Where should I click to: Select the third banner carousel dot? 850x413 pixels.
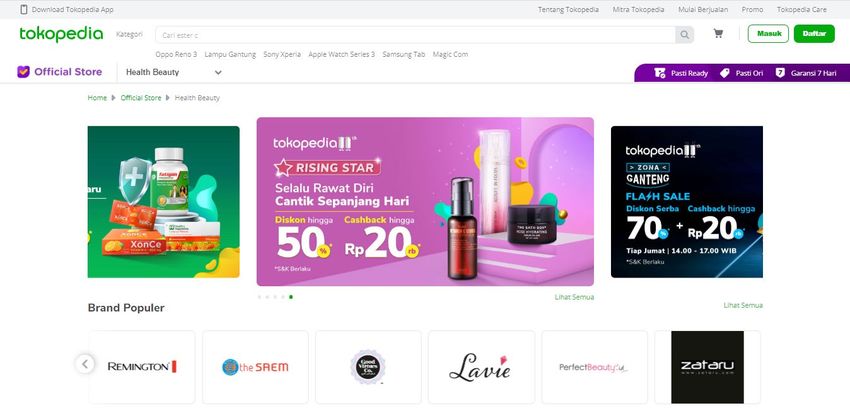click(275, 297)
